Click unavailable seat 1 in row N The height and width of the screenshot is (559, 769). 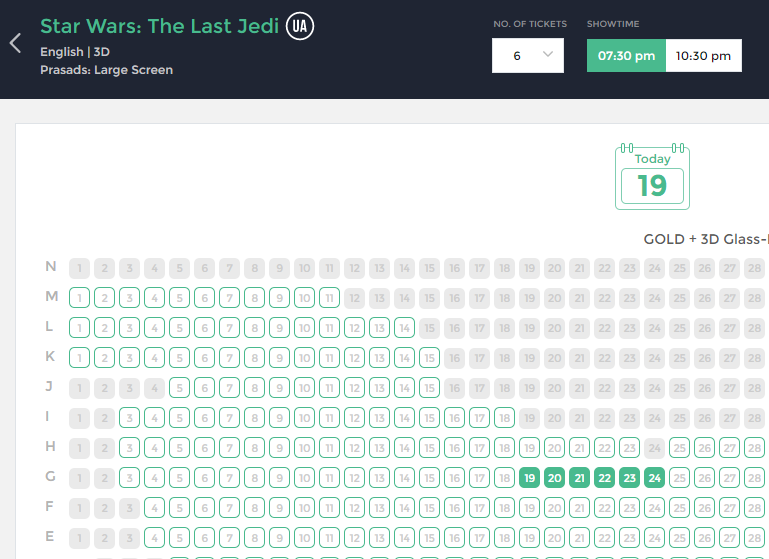coord(79,268)
